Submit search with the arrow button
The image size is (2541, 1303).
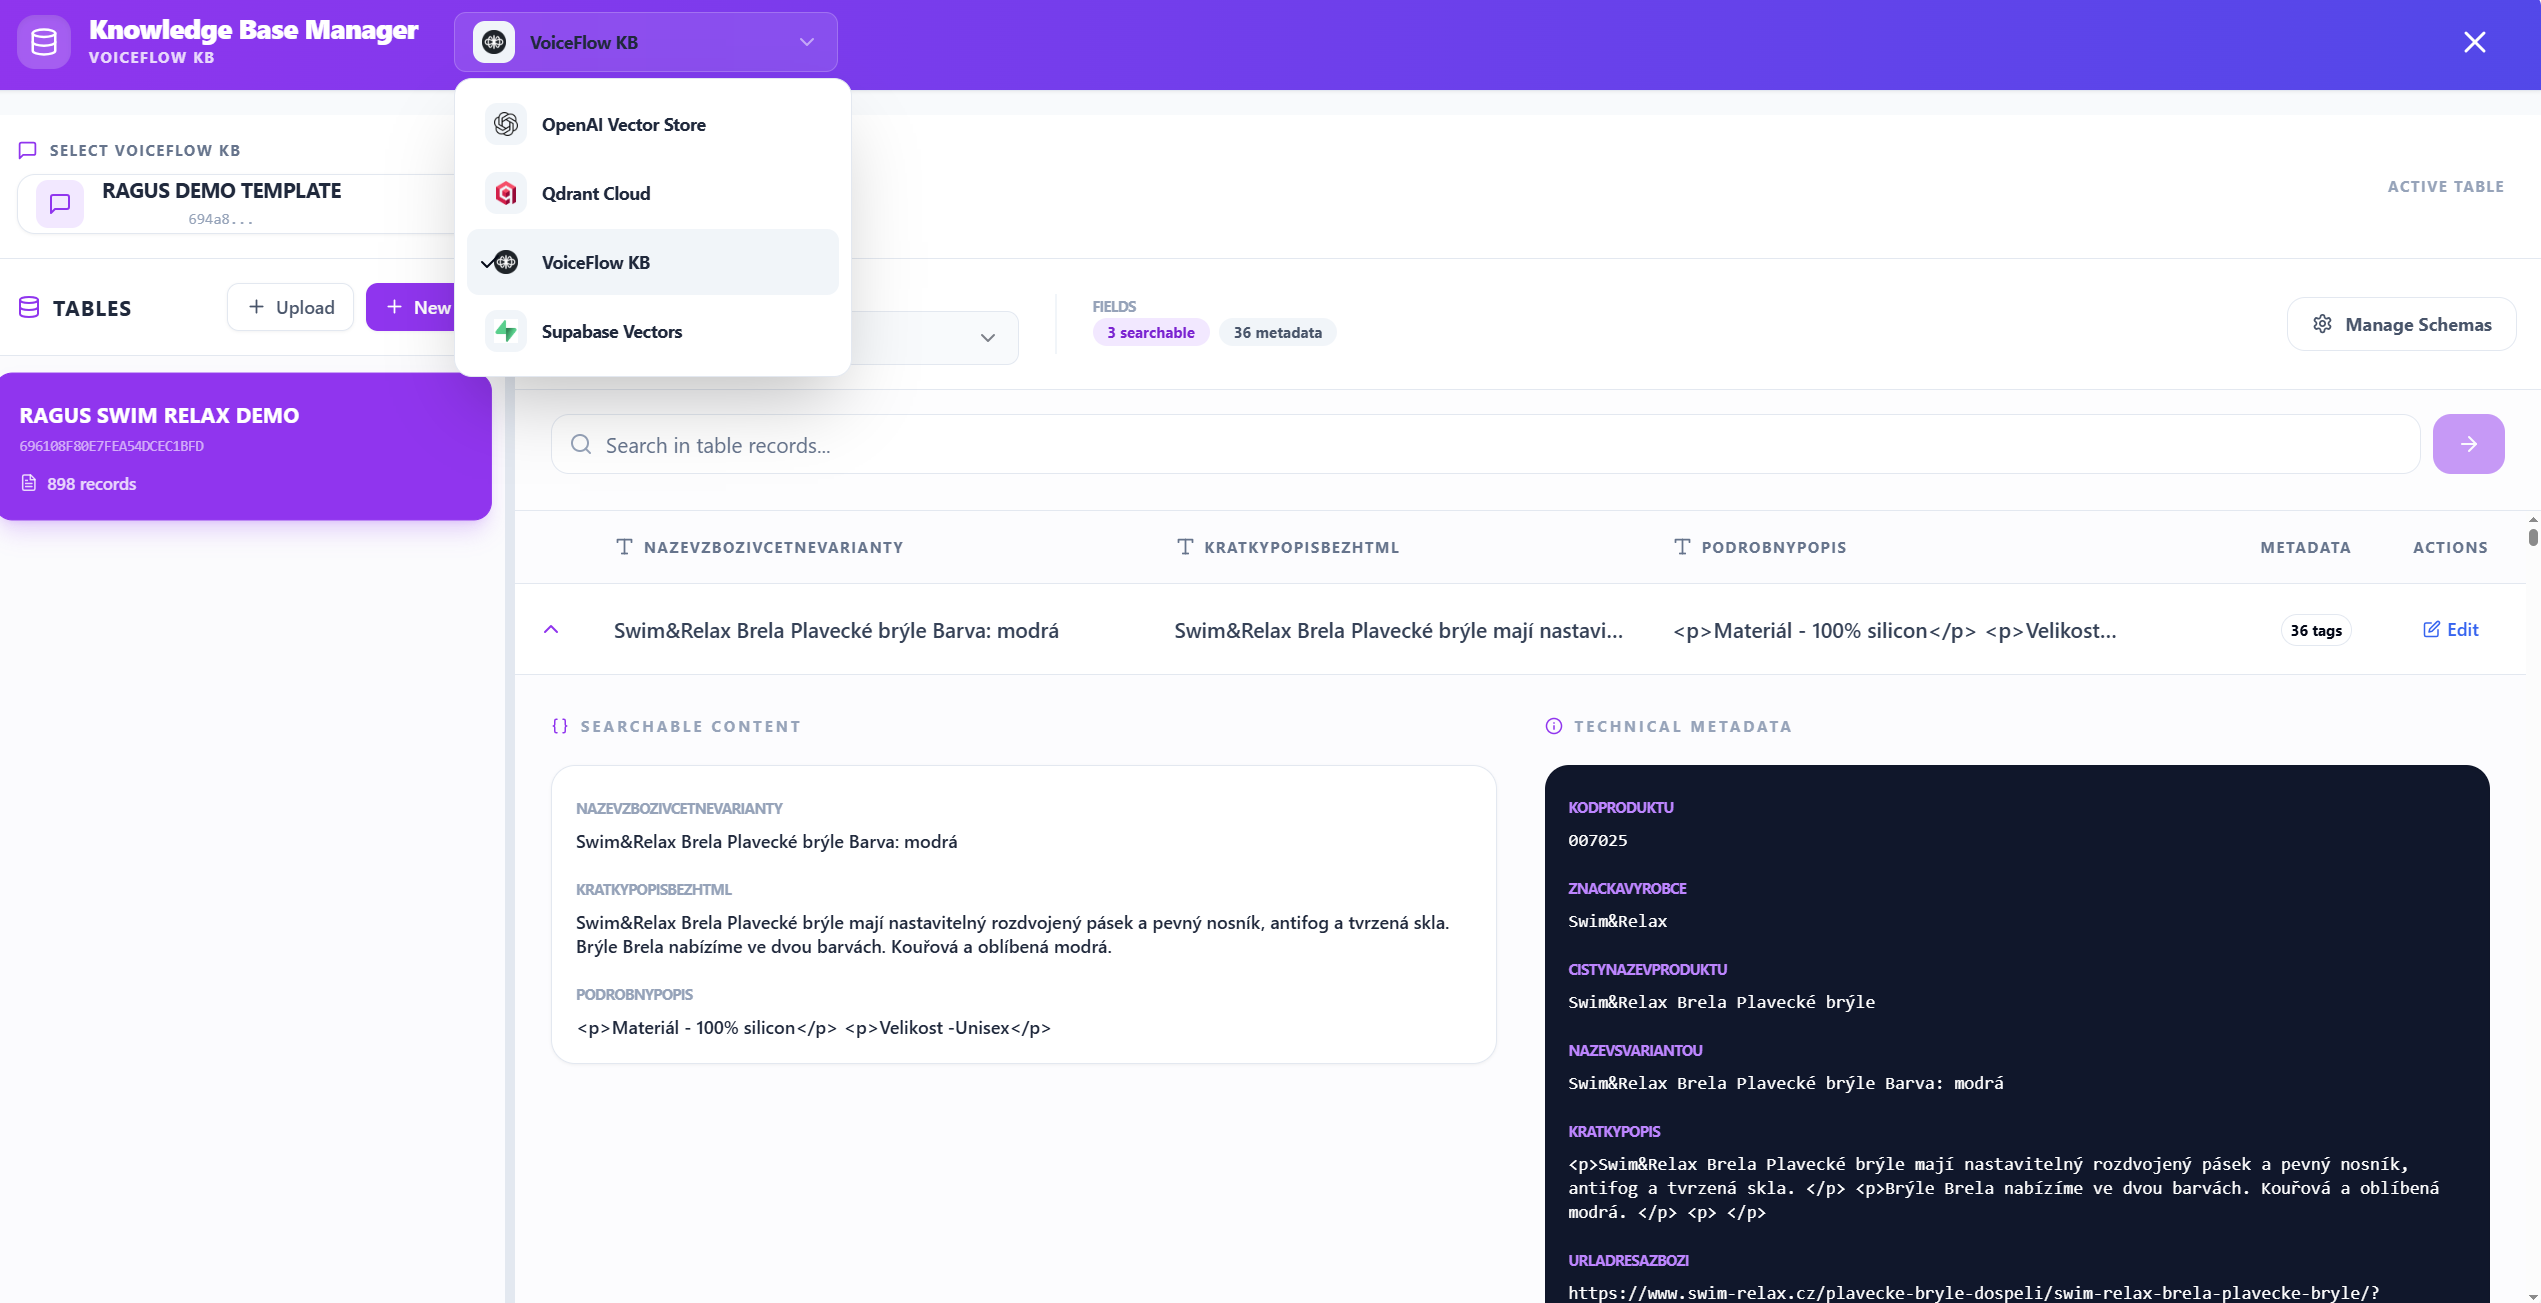click(x=2468, y=444)
